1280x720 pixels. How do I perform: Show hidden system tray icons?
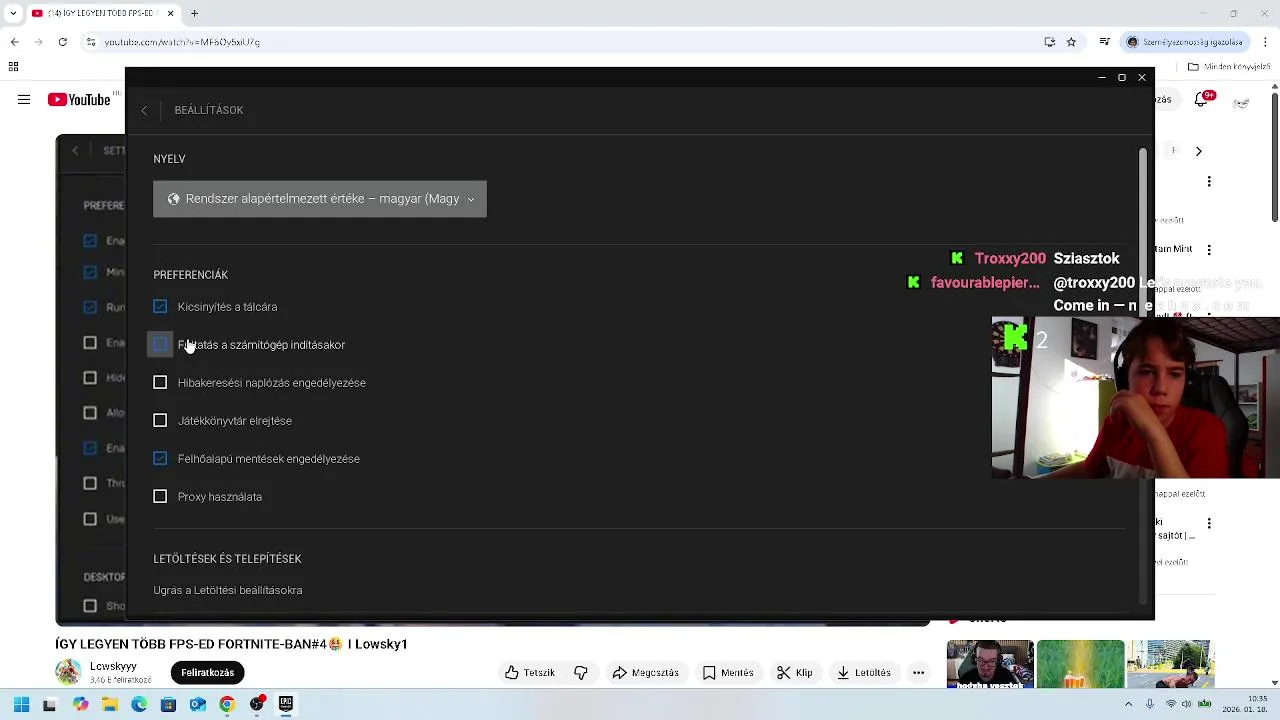coord(1130,705)
